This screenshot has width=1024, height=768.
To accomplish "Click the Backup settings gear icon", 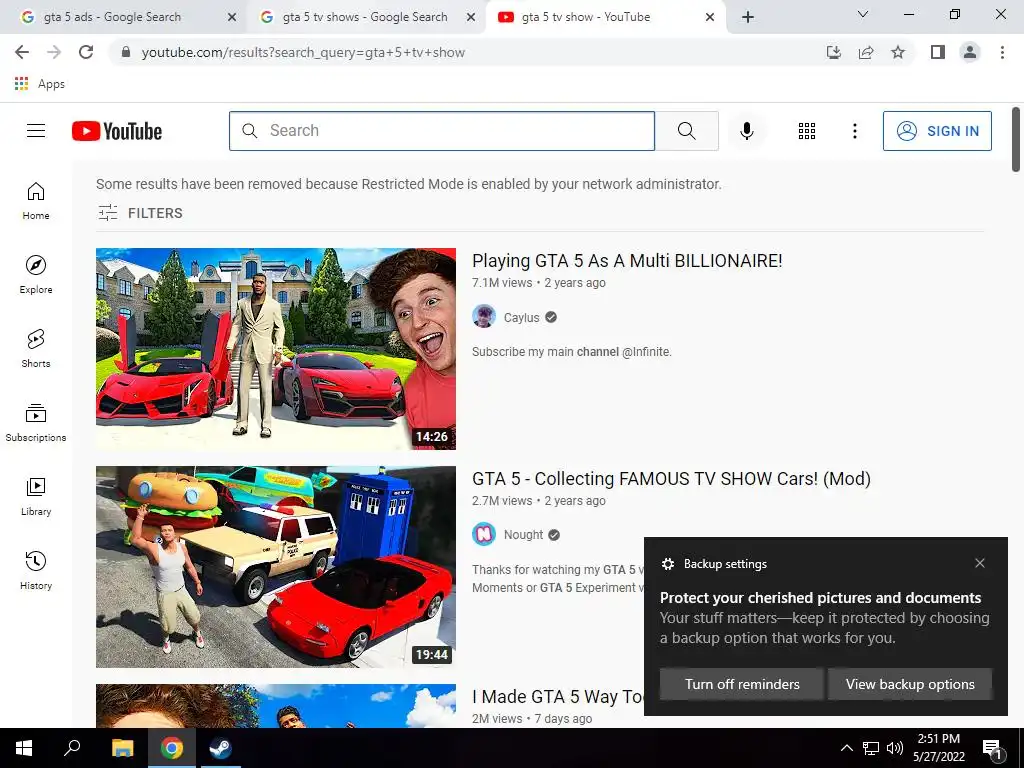I will pos(667,564).
